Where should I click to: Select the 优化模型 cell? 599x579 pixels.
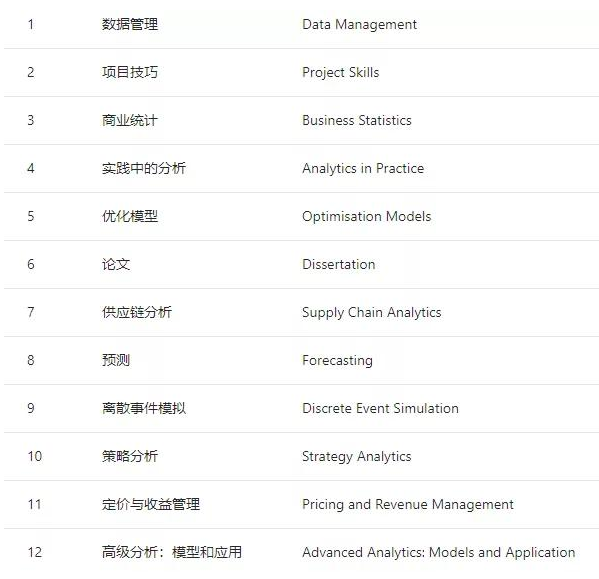pos(130,217)
